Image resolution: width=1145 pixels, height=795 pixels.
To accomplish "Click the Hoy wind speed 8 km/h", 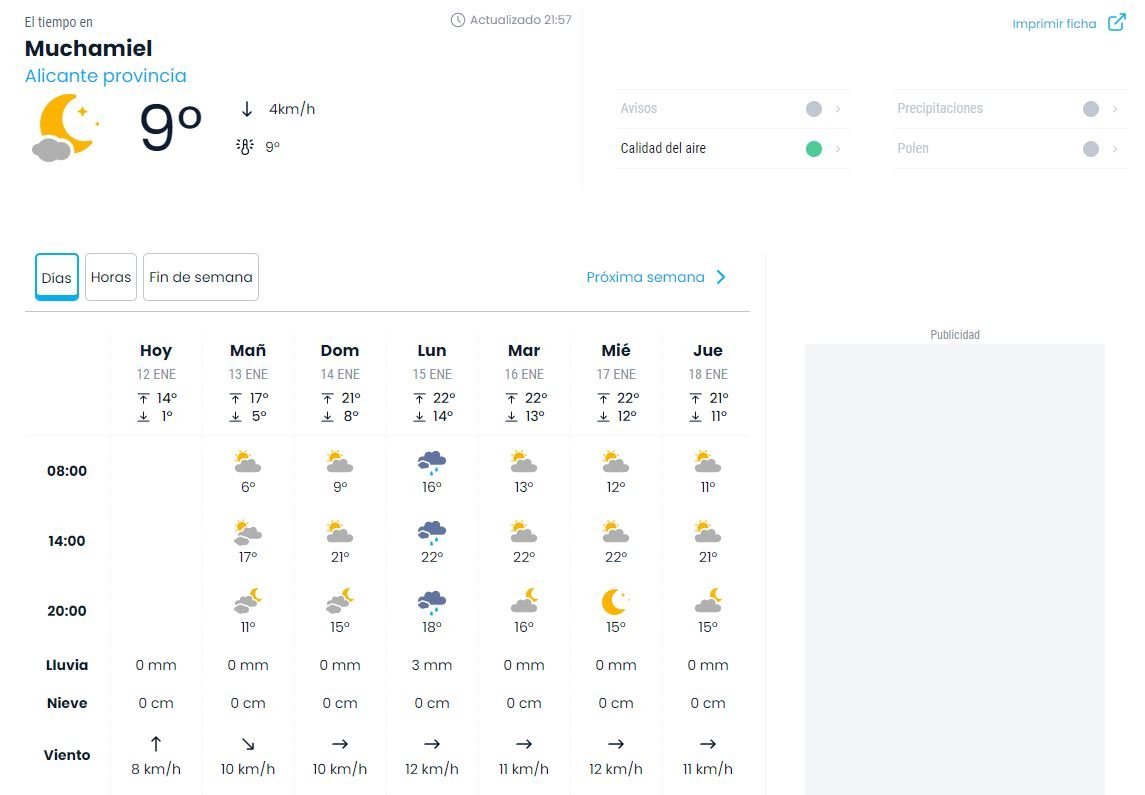I will 156,769.
